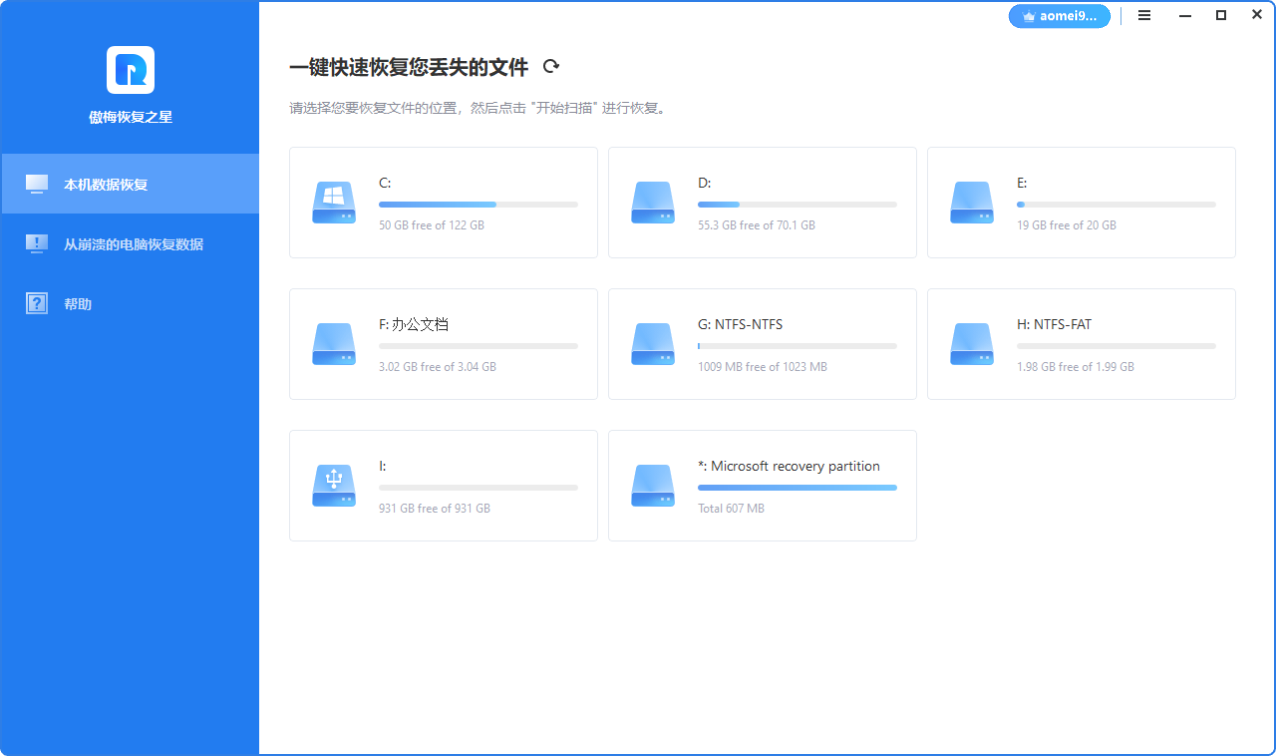Click the refresh icon beside the heading
The image size is (1276, 756).
click(550, 67)
